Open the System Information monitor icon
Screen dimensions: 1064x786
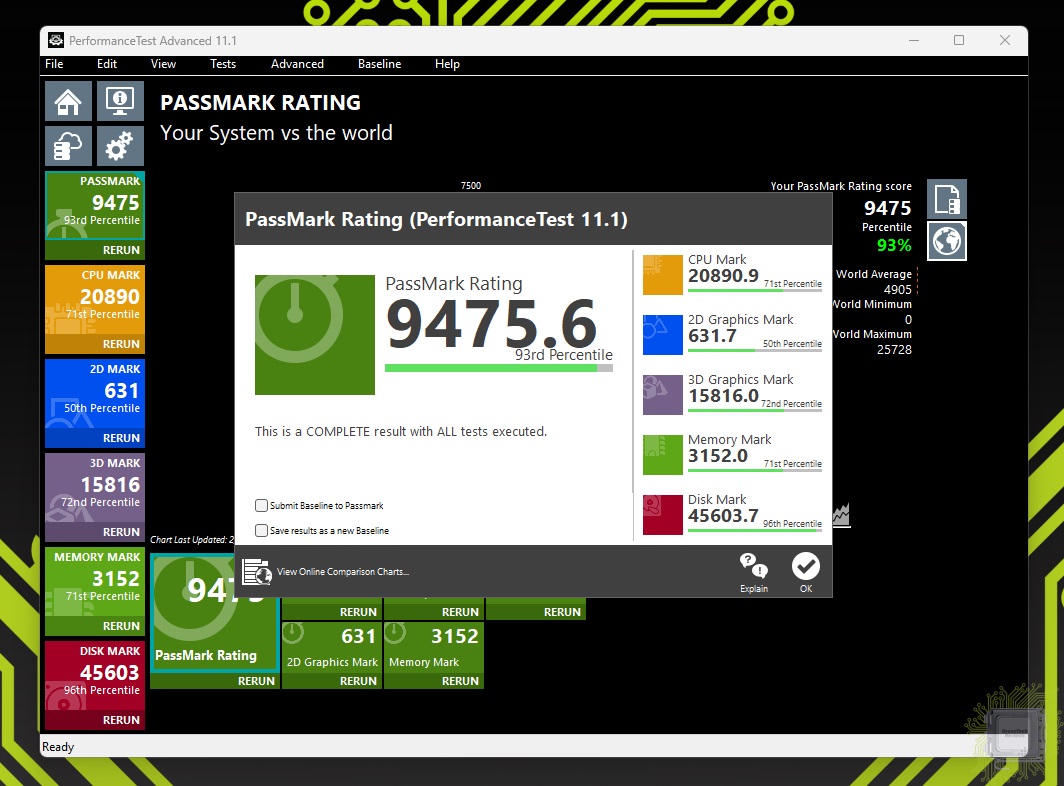click(x=120, y=101)
